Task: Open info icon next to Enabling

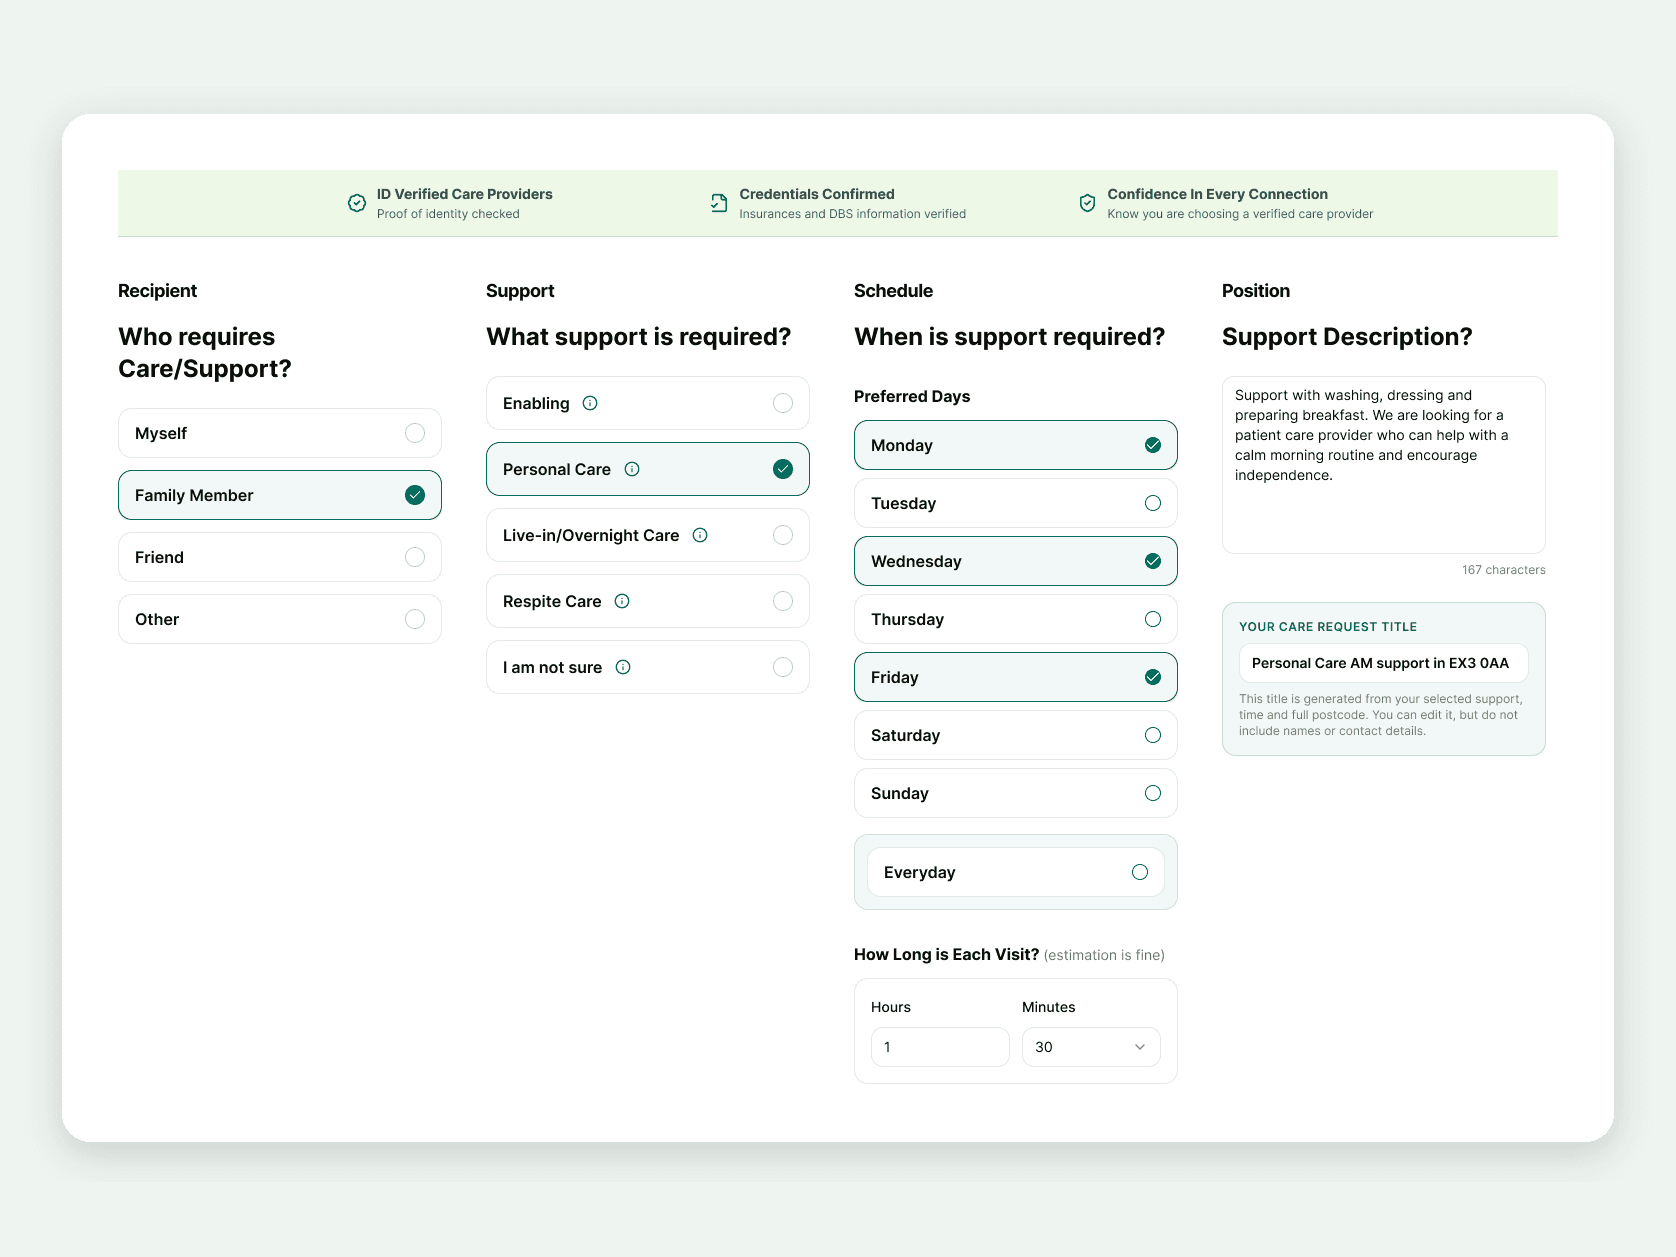Action: [590, 403]
